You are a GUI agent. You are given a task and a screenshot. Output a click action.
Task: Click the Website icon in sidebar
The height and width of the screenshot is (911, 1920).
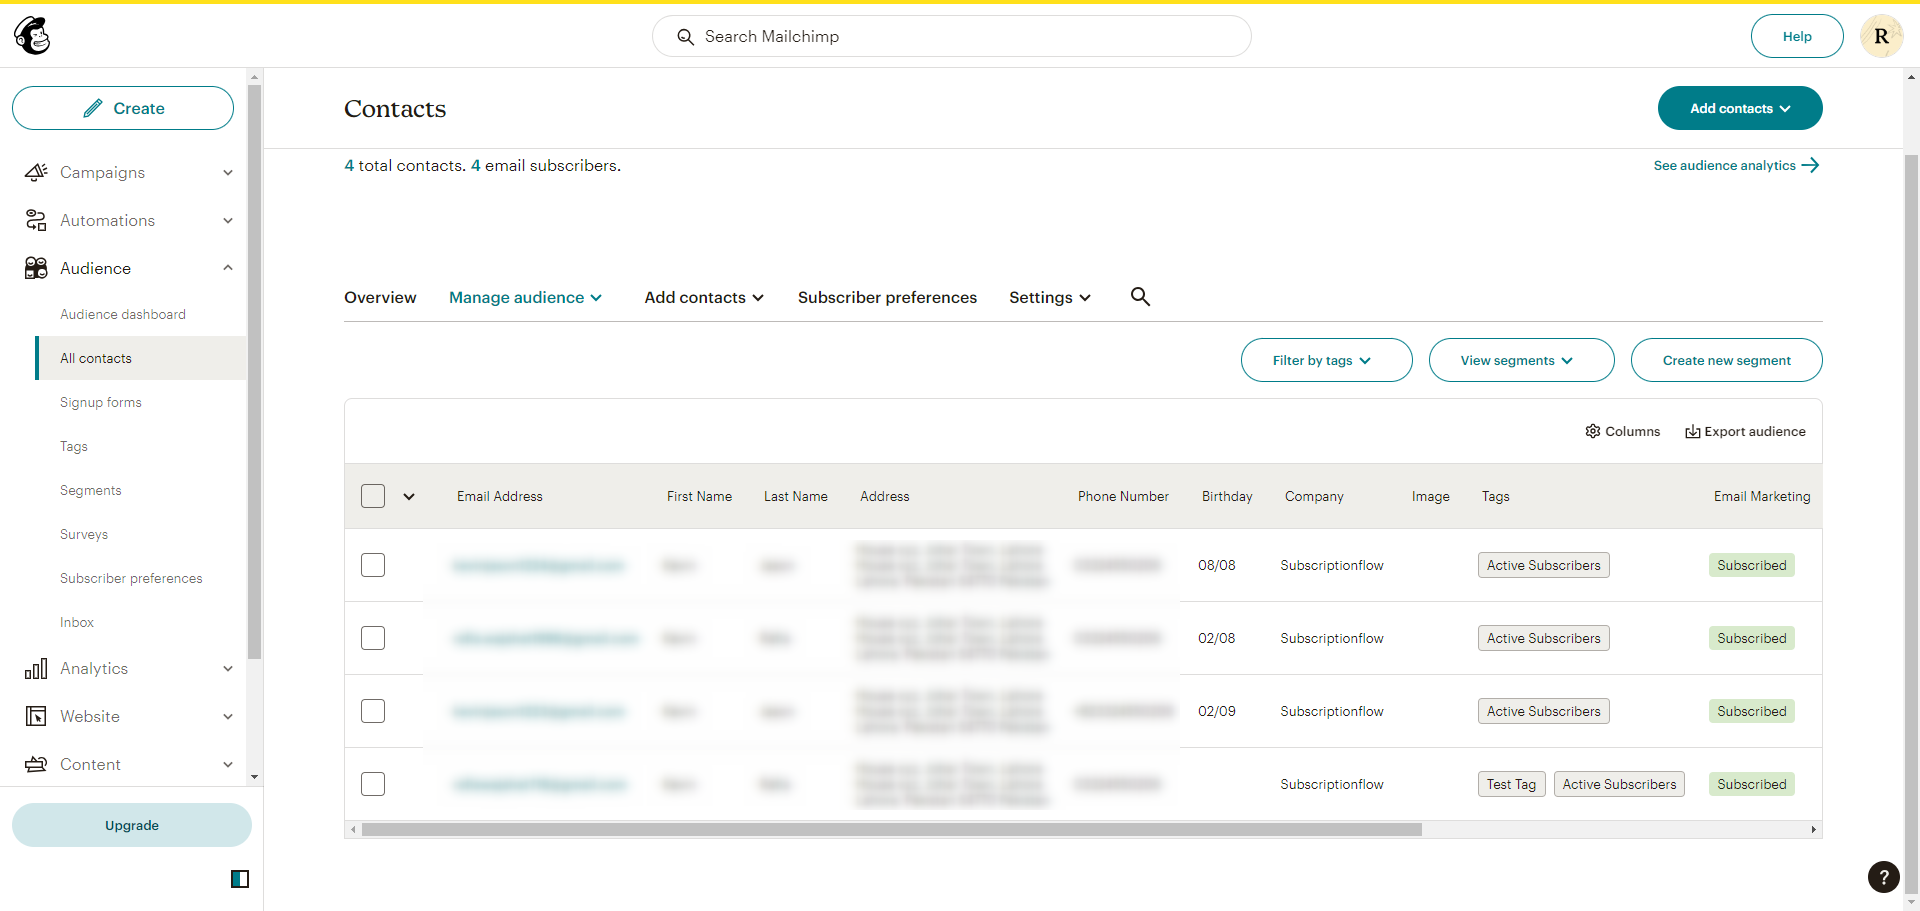(x=36, y=716)
